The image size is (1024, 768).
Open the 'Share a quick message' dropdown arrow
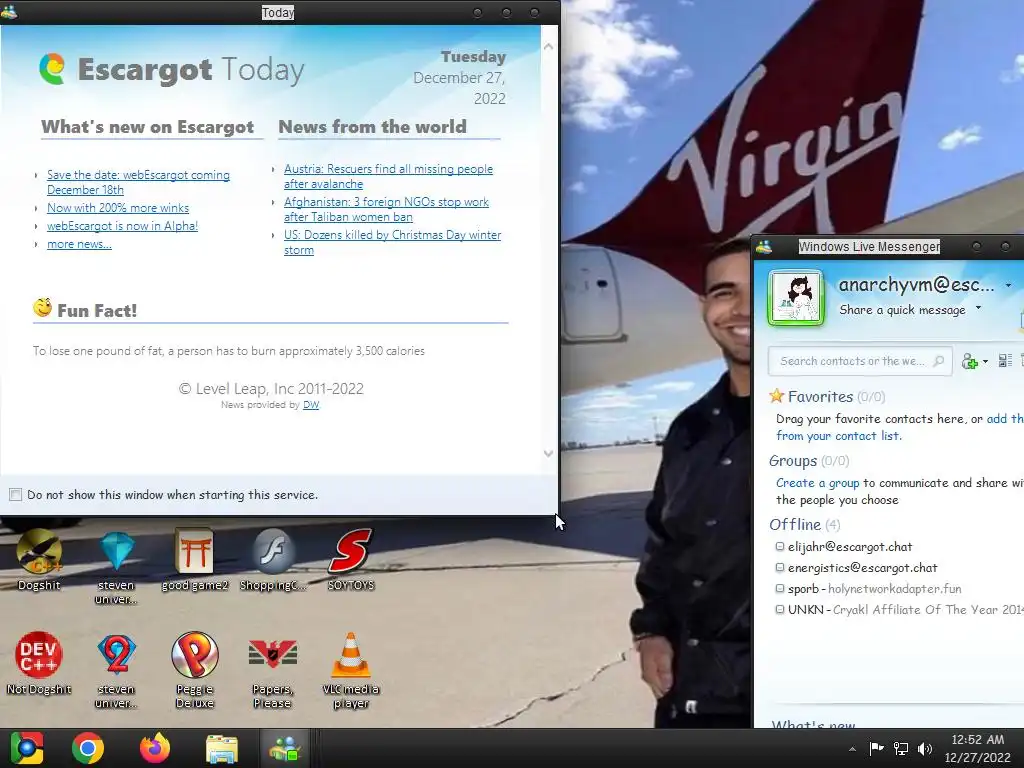tap(978, 308)
